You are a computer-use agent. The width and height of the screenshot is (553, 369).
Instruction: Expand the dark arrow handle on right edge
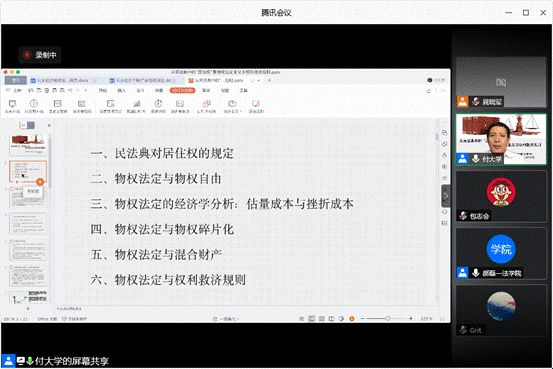point(446,196)
